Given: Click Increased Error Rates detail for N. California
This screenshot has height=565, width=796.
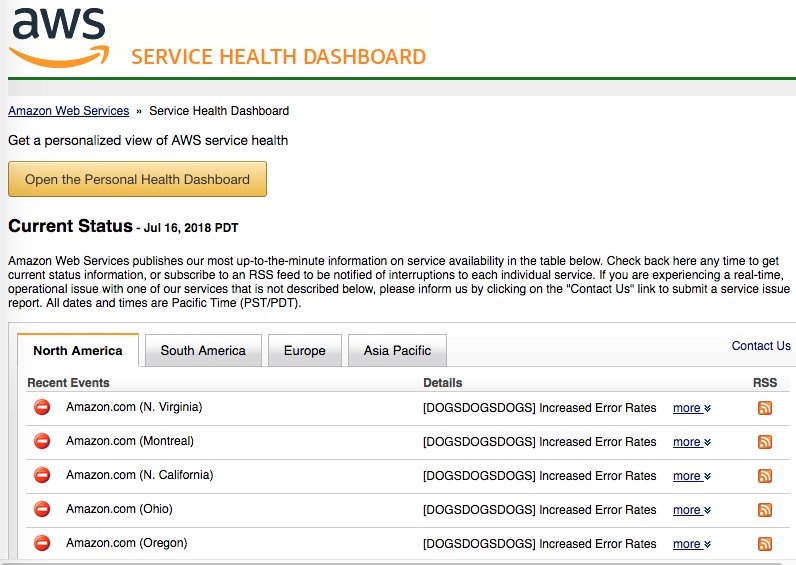Looking at the screenshot, I should click(x=540, y=476).
